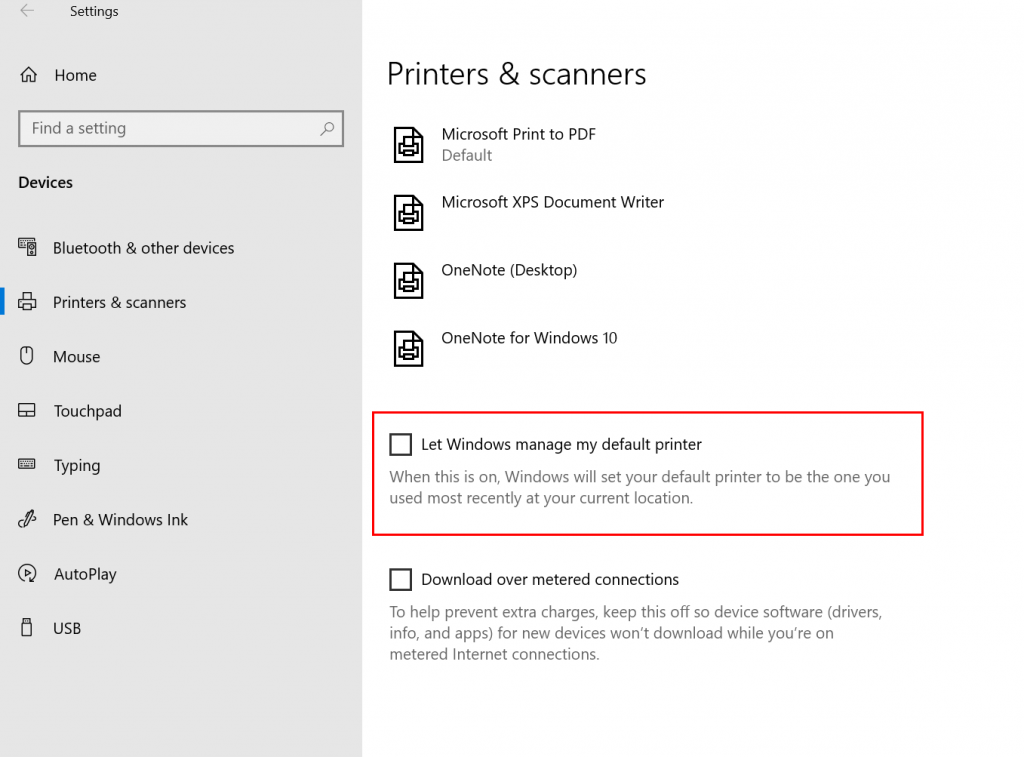The height and width of the screenshot is (757, 1024).
Task: Click the Touchpad sidebar icon
Action: (27, 410)
